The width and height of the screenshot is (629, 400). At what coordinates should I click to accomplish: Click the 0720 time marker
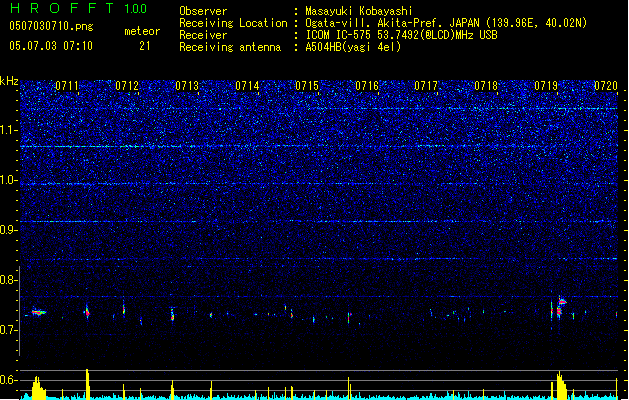tap(606, 86)
